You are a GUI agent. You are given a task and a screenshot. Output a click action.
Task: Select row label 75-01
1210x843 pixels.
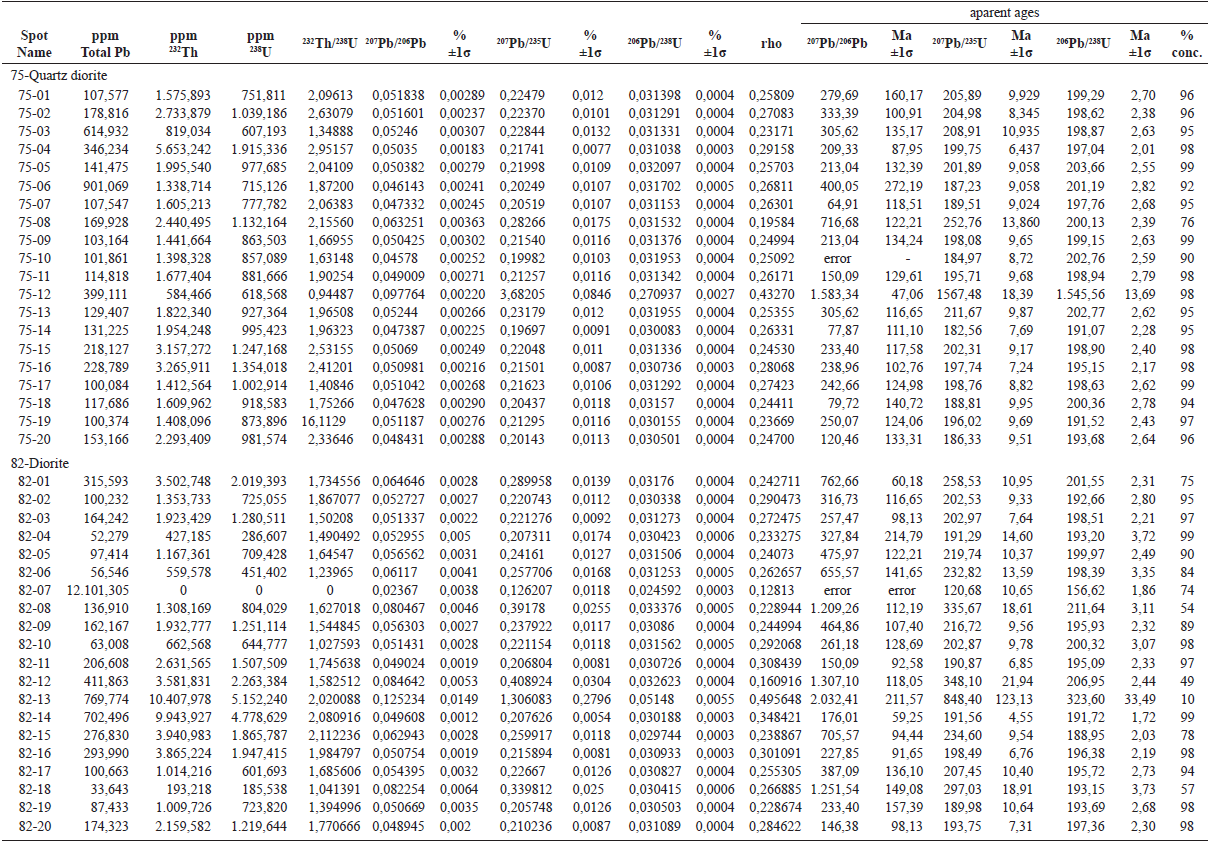30,94
